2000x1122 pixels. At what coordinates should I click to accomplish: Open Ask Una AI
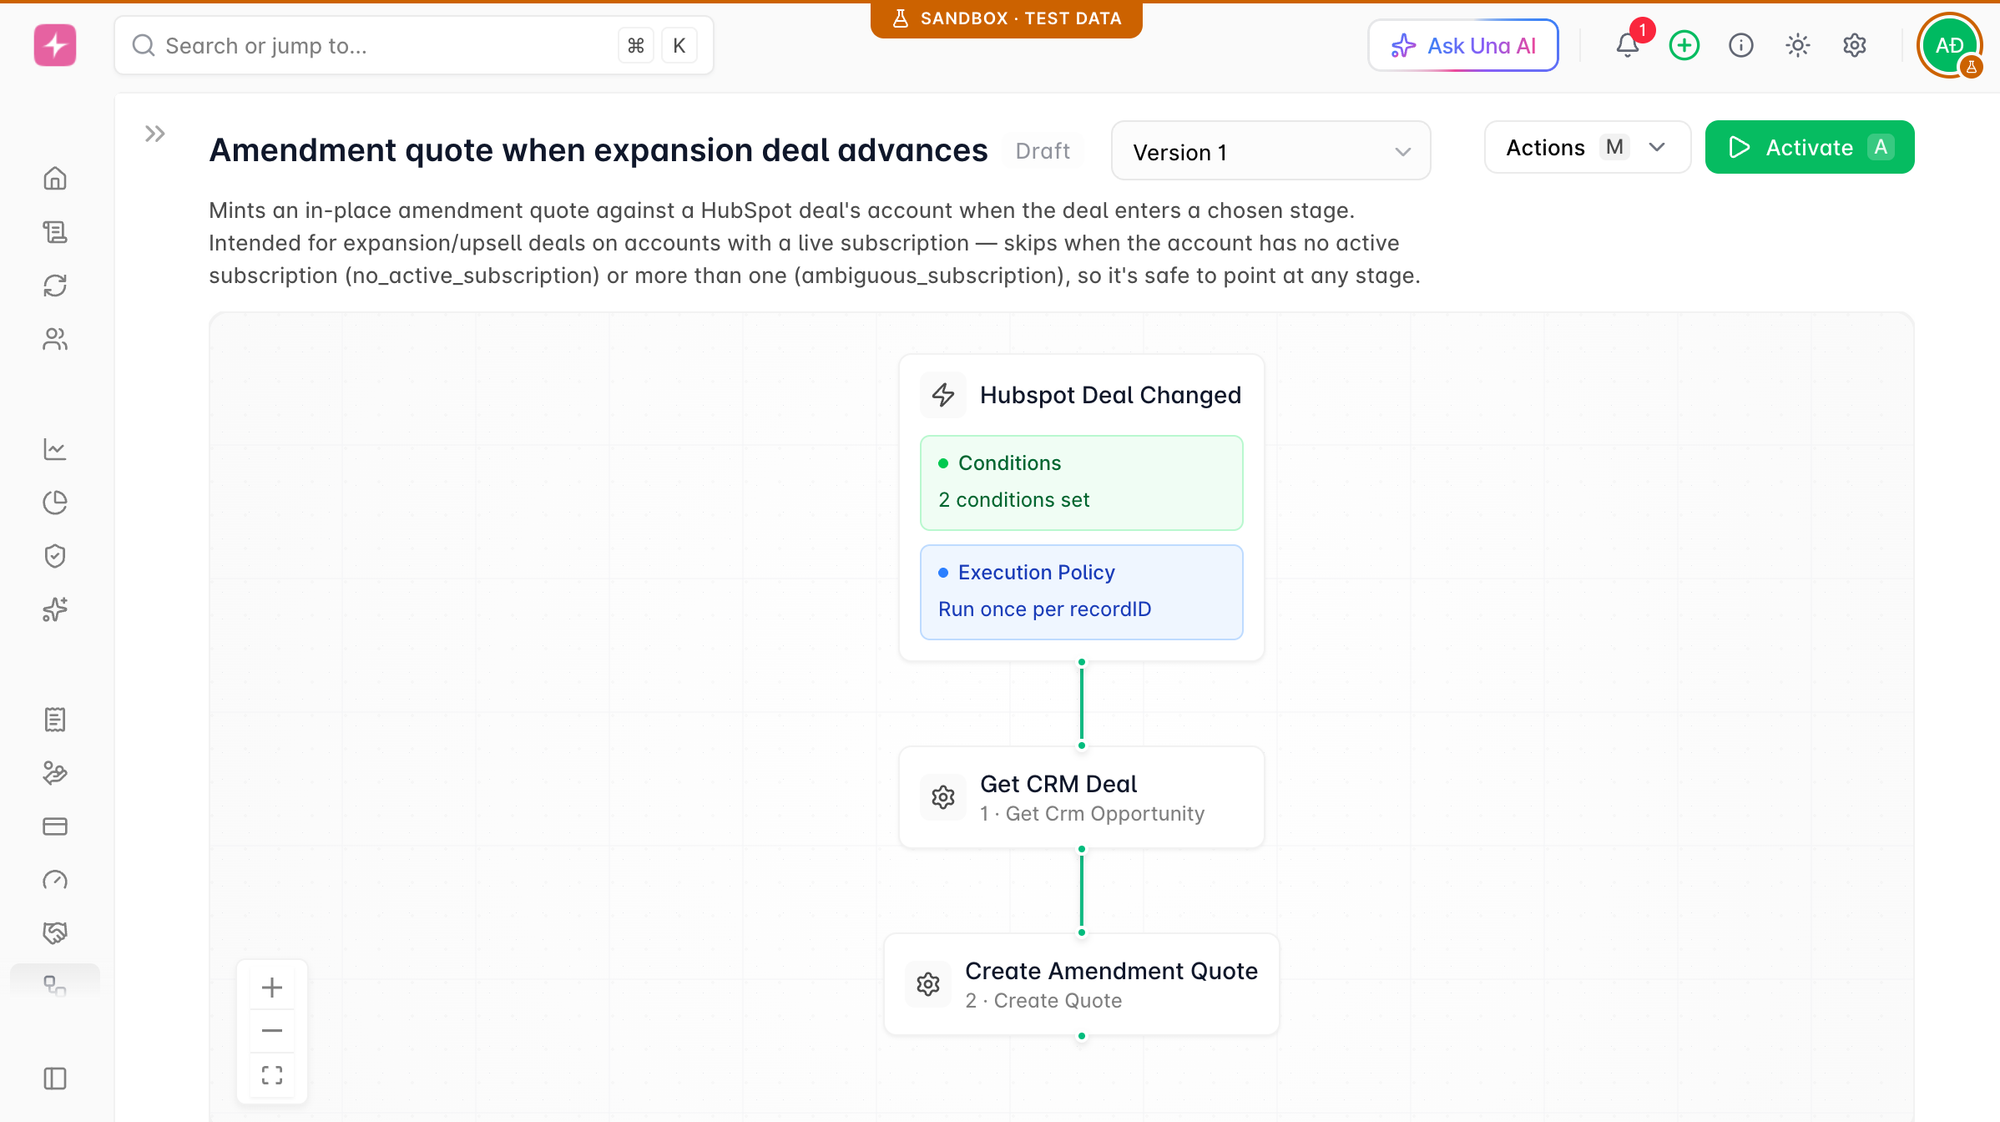(1463, 46)
